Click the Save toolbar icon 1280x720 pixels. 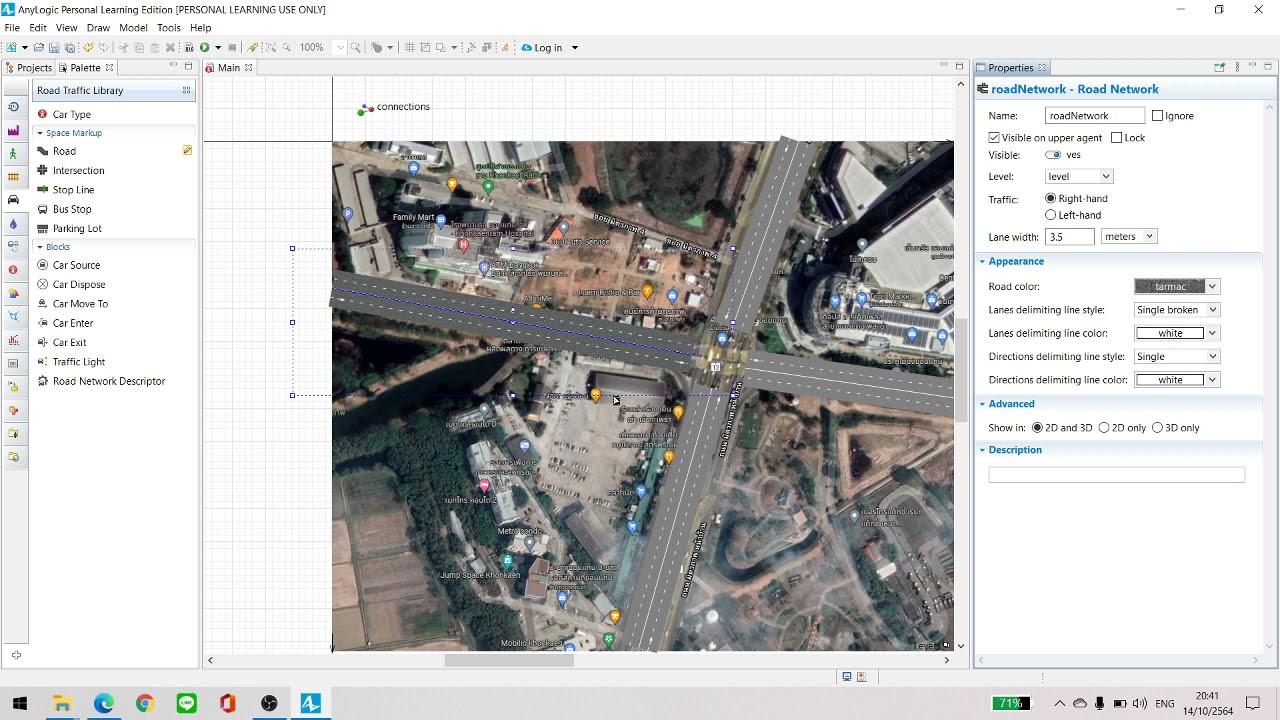(x=54, y=47)
